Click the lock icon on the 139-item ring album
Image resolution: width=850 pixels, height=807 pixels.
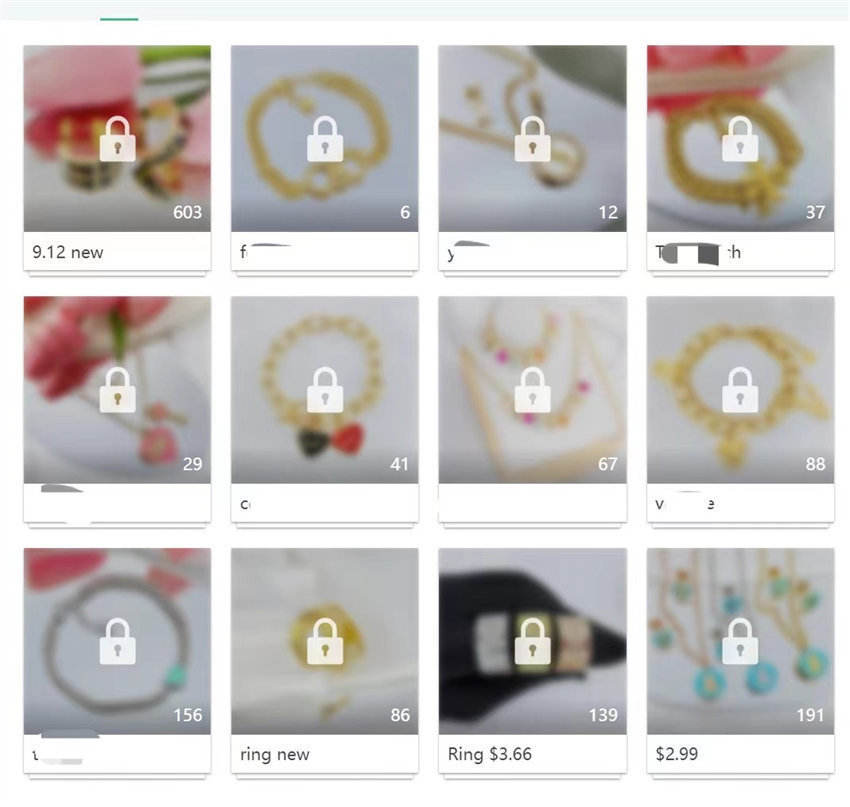click(532, 641)
